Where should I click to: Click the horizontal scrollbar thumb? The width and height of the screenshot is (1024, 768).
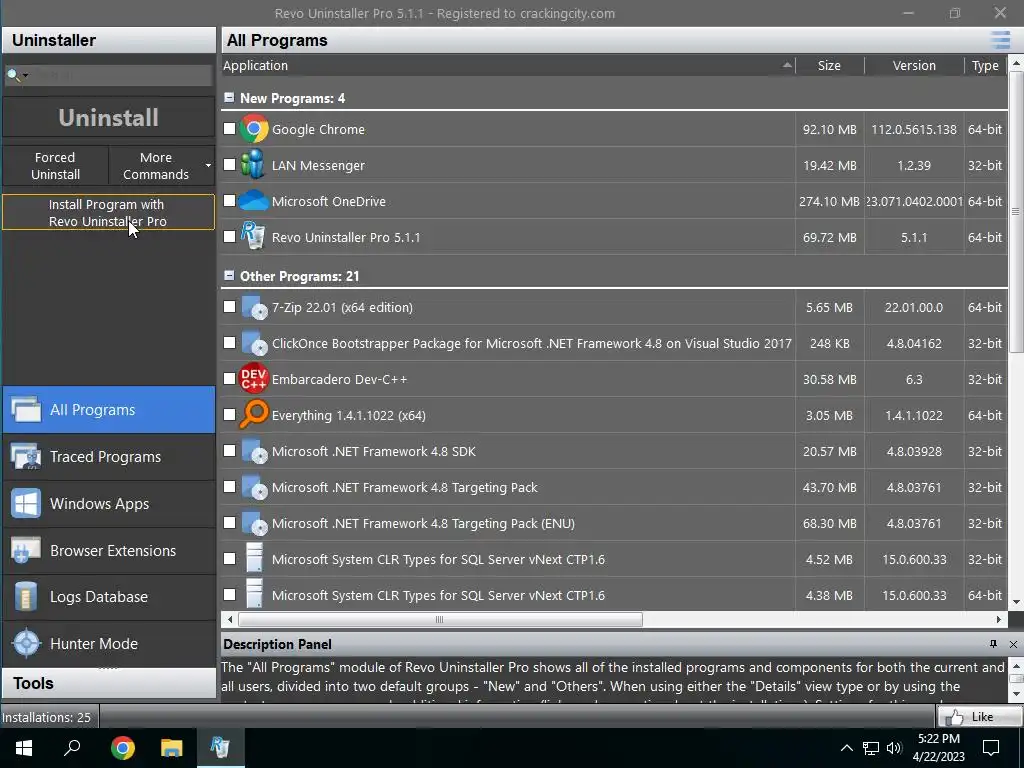(x=440, y=619)
